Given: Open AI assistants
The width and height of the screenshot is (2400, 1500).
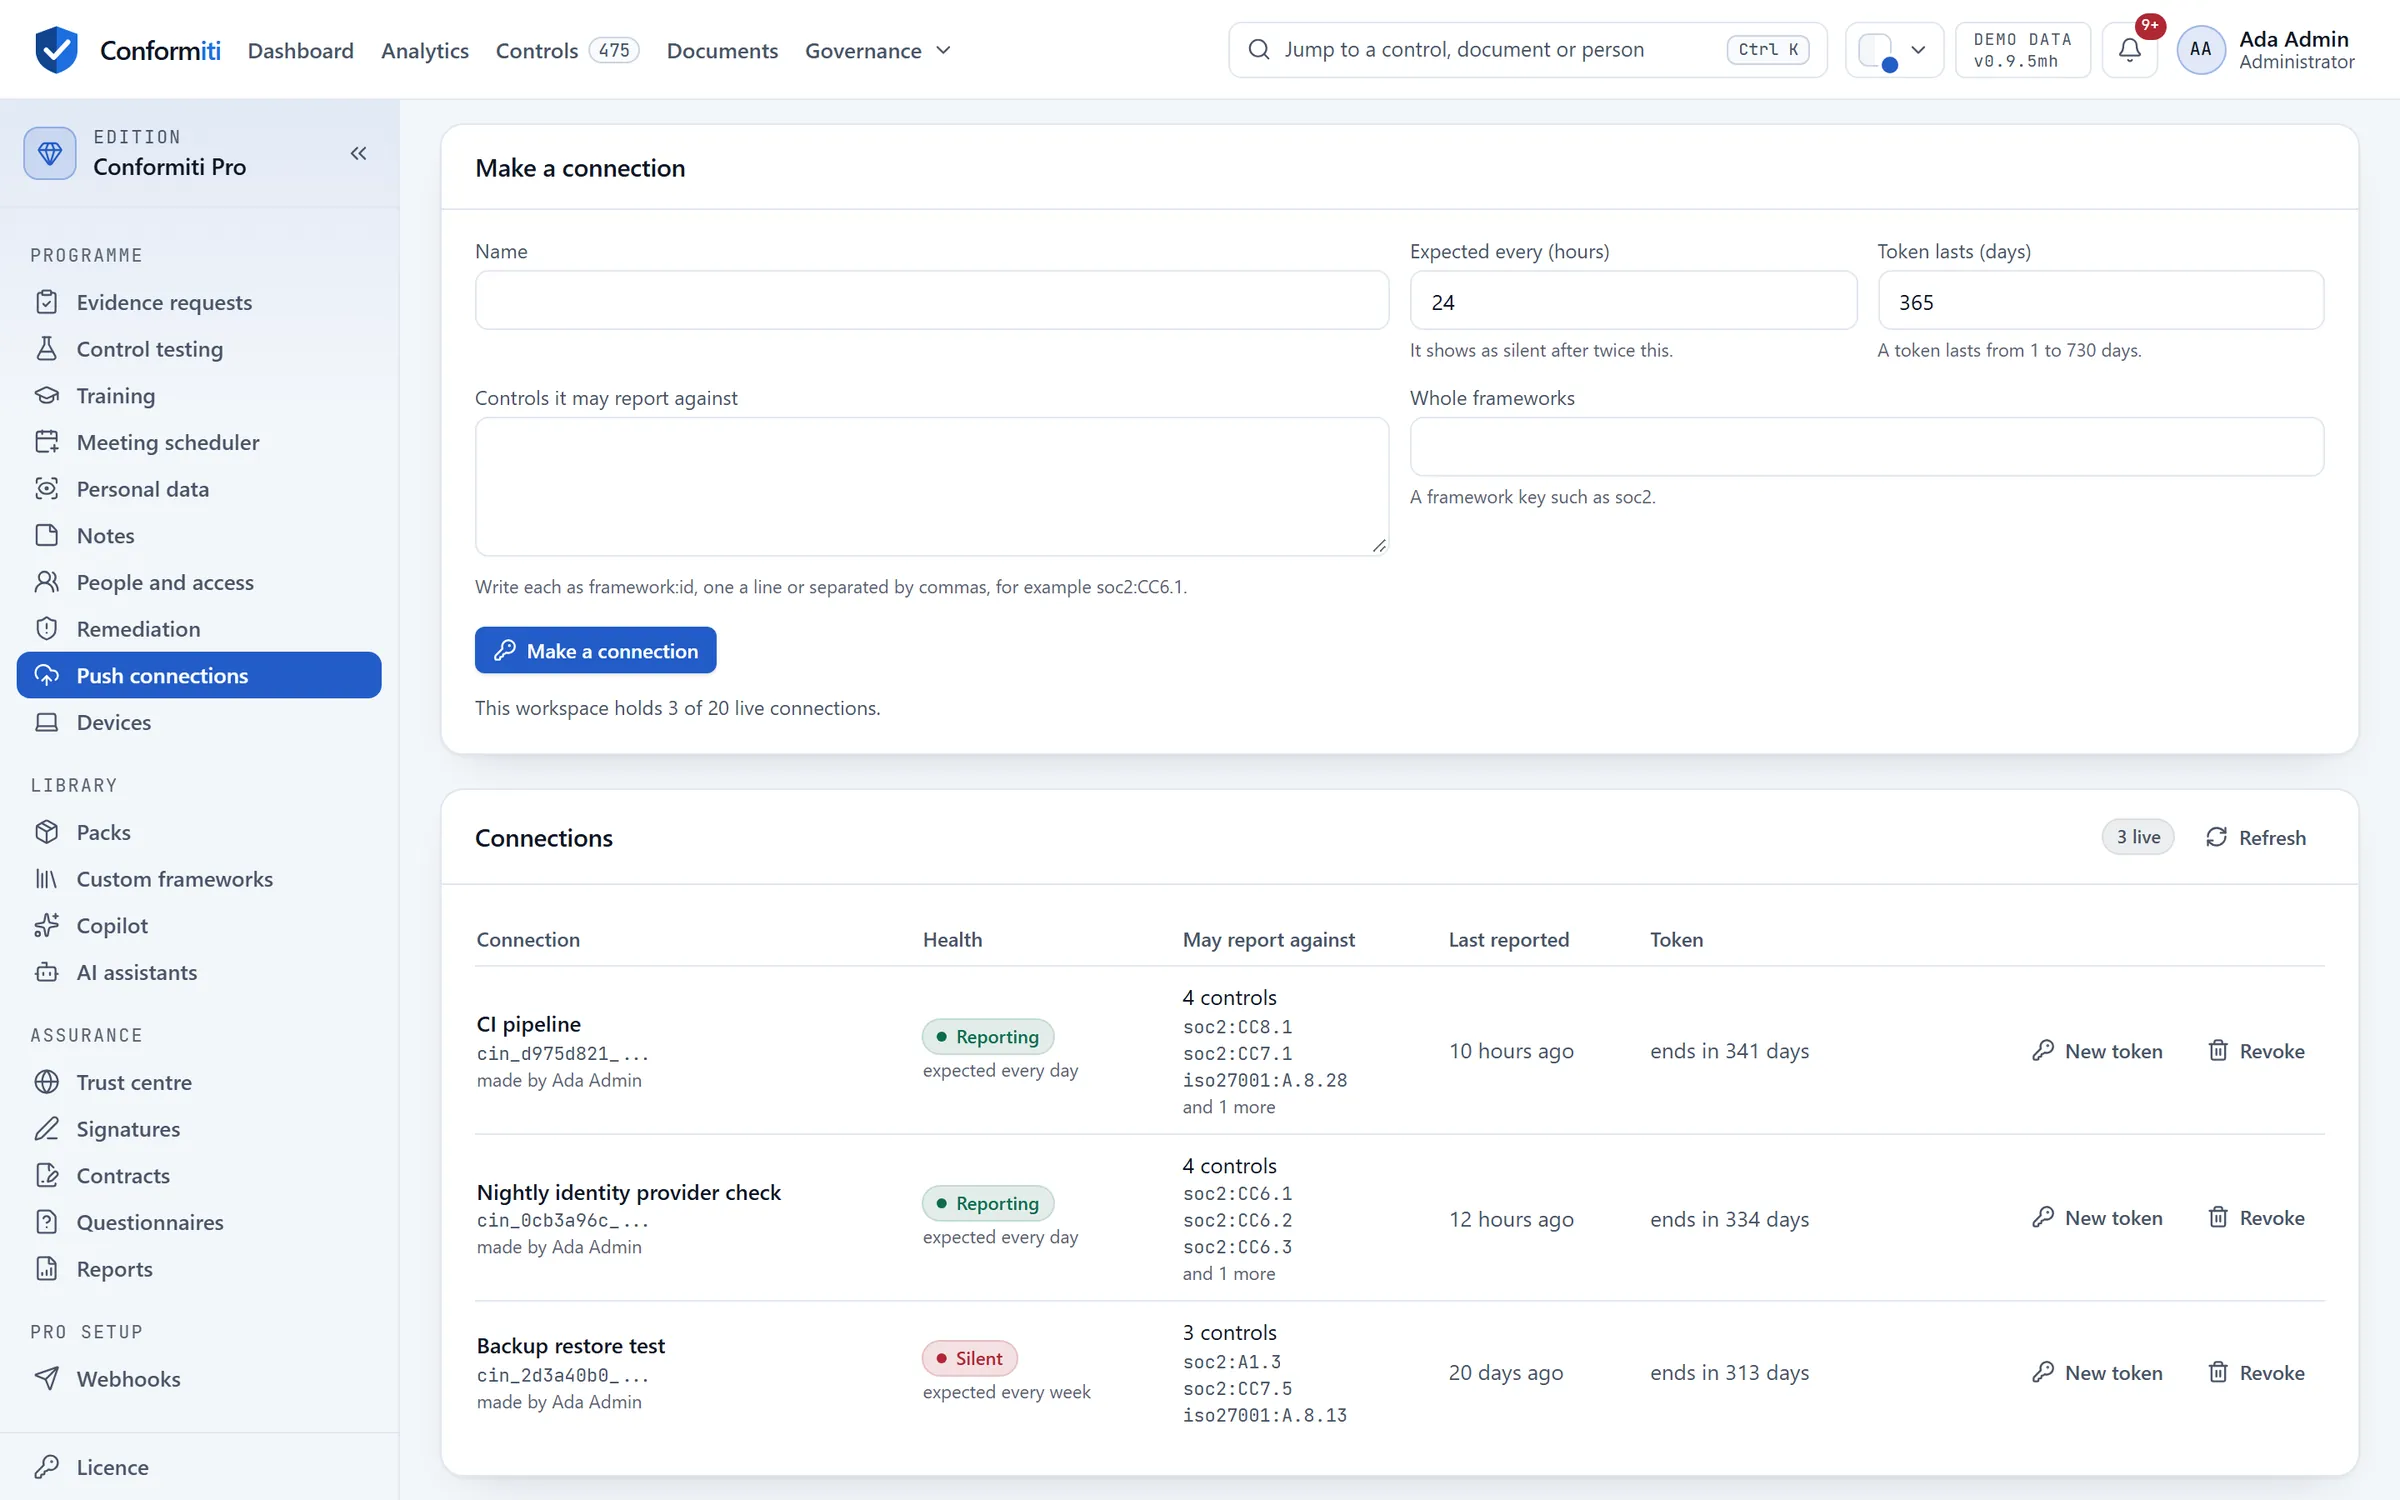Looking at the screenshot, I should 199,972.
